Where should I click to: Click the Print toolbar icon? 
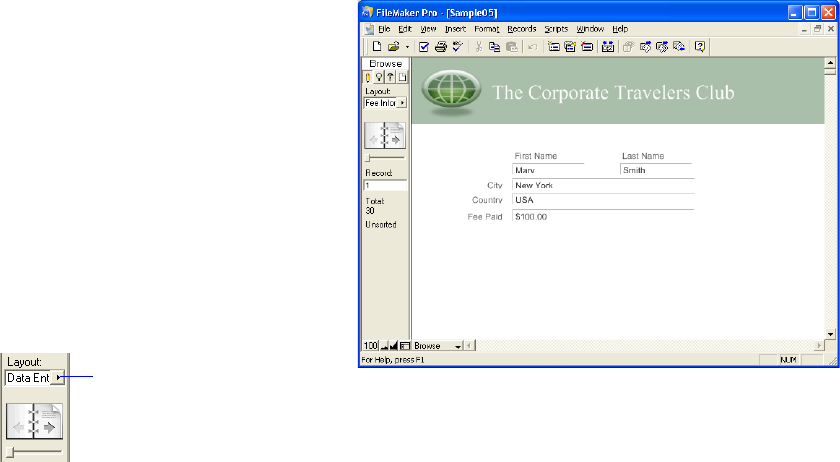click(x=440, y=47)
